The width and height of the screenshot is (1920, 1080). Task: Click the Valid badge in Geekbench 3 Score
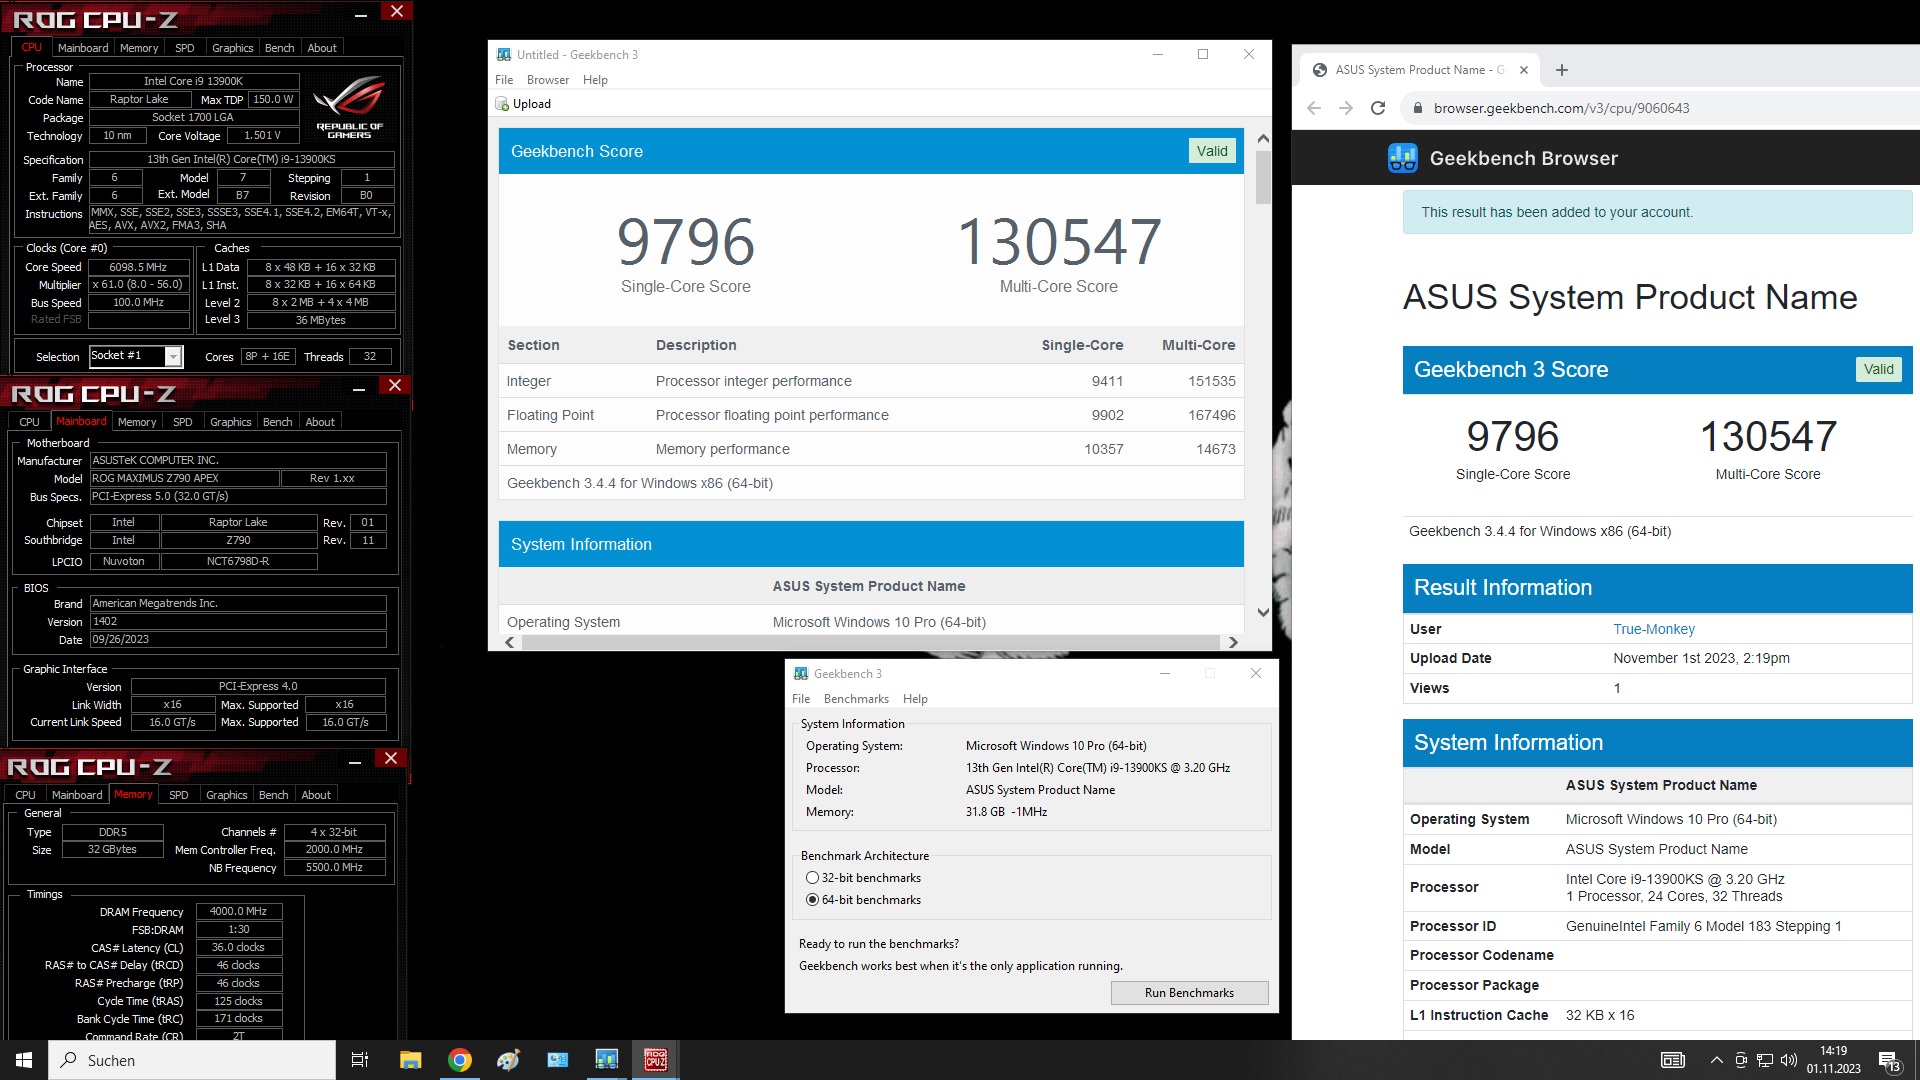(1878, 369)
